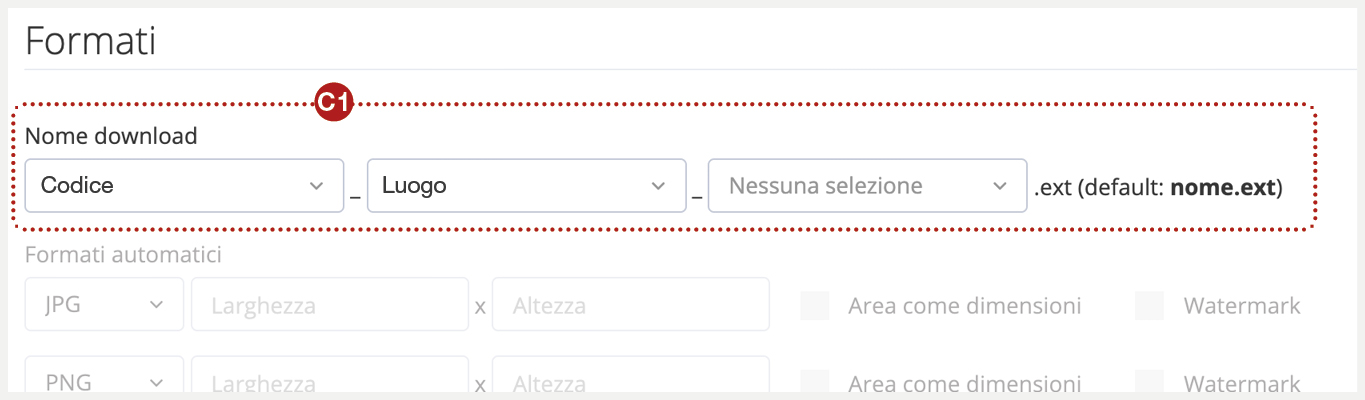Open the Codice download name dropdown
Viewport: 1365px width, 400px height.
click(170, 186)
